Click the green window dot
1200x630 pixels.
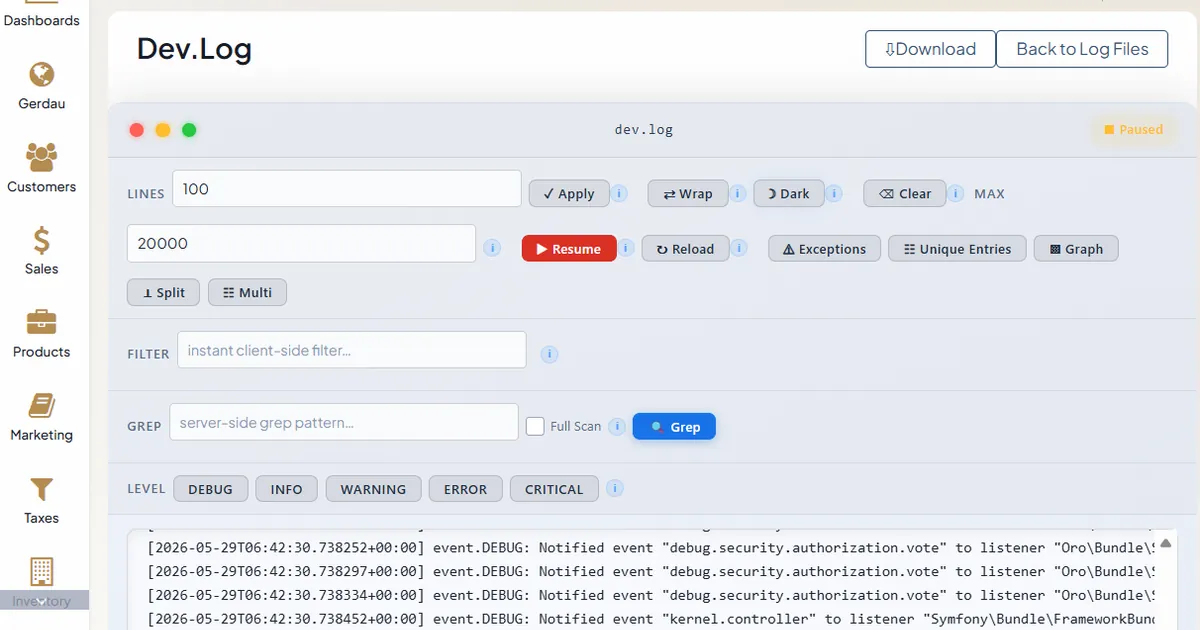(x=189, y=130)
